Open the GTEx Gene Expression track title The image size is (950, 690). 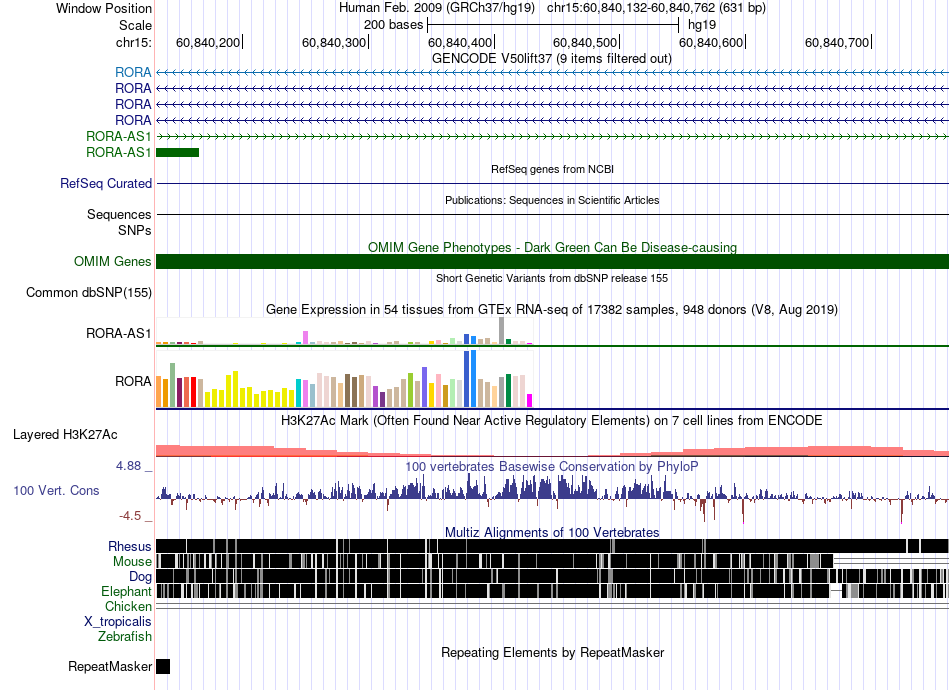point(552,310)
